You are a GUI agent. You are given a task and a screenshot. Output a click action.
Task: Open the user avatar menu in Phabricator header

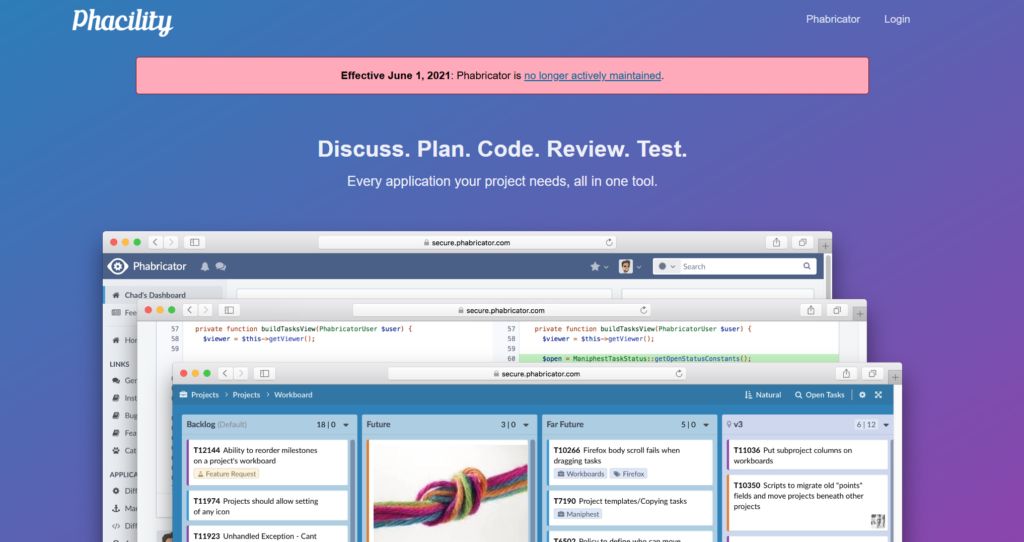[x=630, y=266]
